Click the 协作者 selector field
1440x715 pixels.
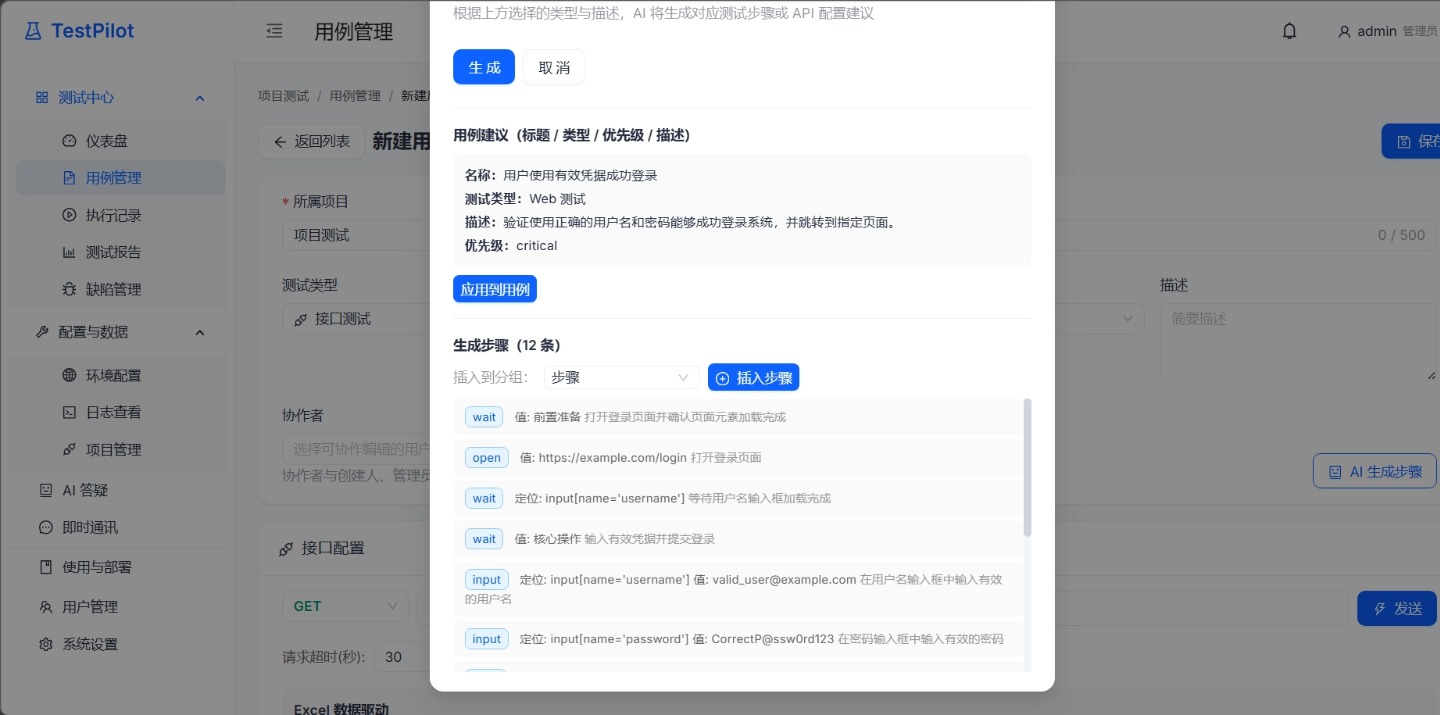pyautogui.click(x=356, y=449)
